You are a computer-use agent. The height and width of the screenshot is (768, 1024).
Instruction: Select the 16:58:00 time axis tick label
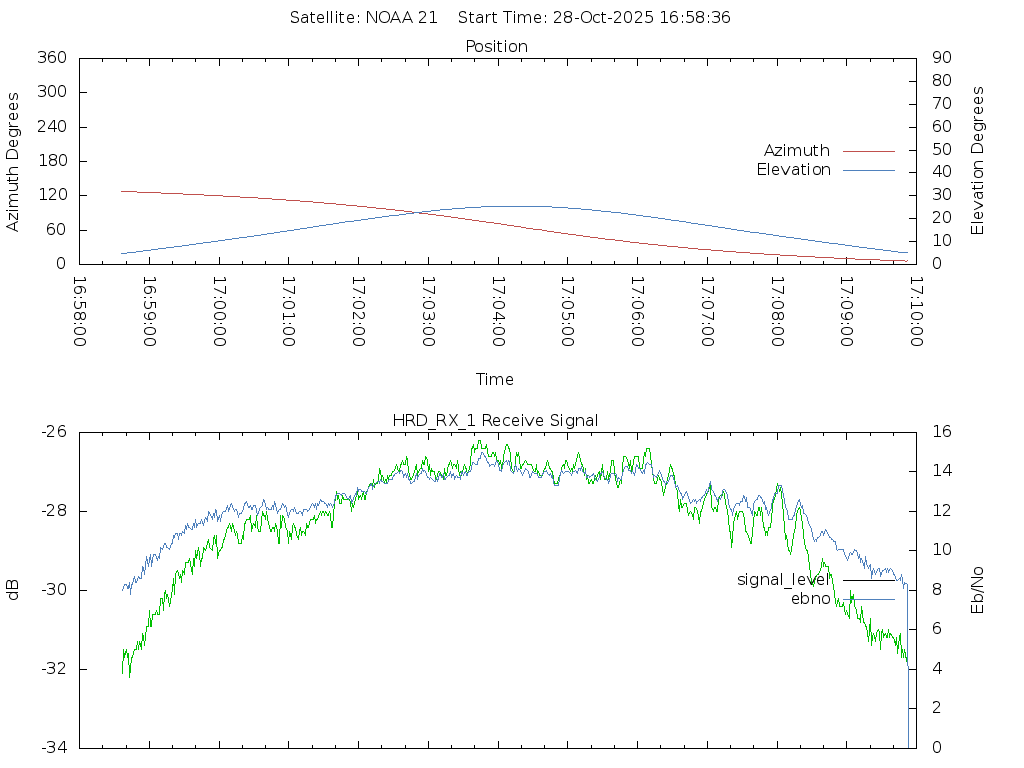79,311
